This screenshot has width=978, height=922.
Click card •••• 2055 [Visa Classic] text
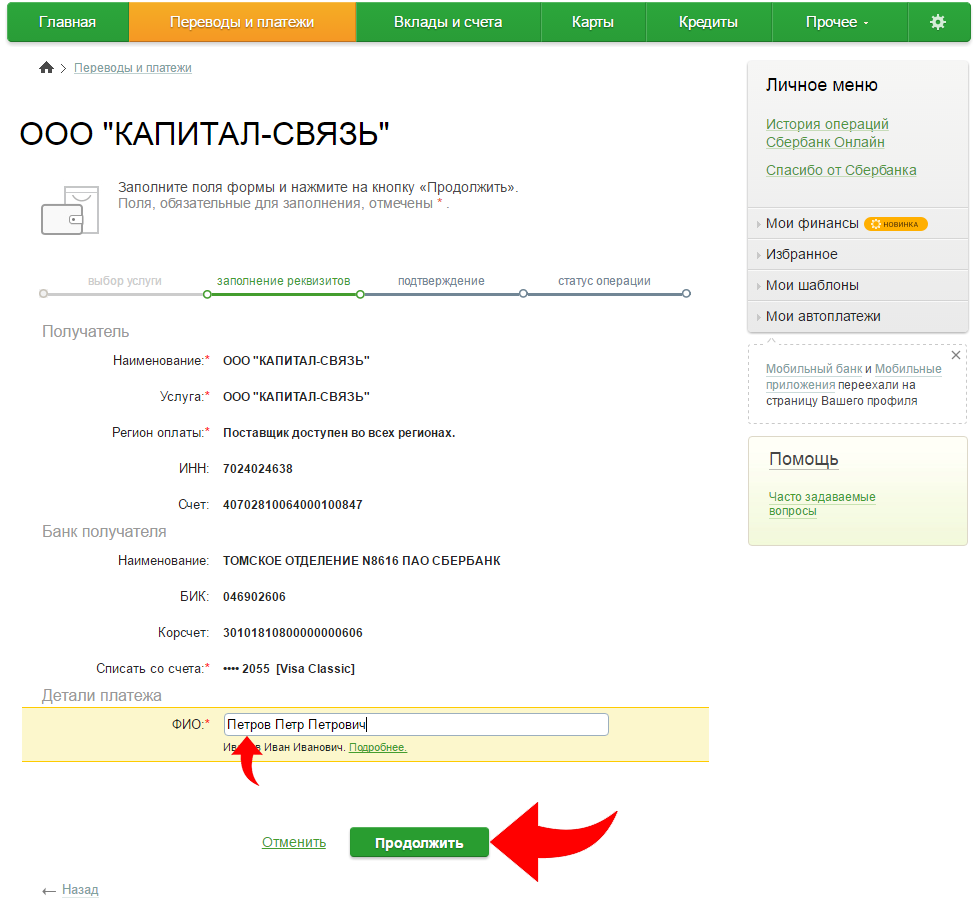(x=289, y=669)
